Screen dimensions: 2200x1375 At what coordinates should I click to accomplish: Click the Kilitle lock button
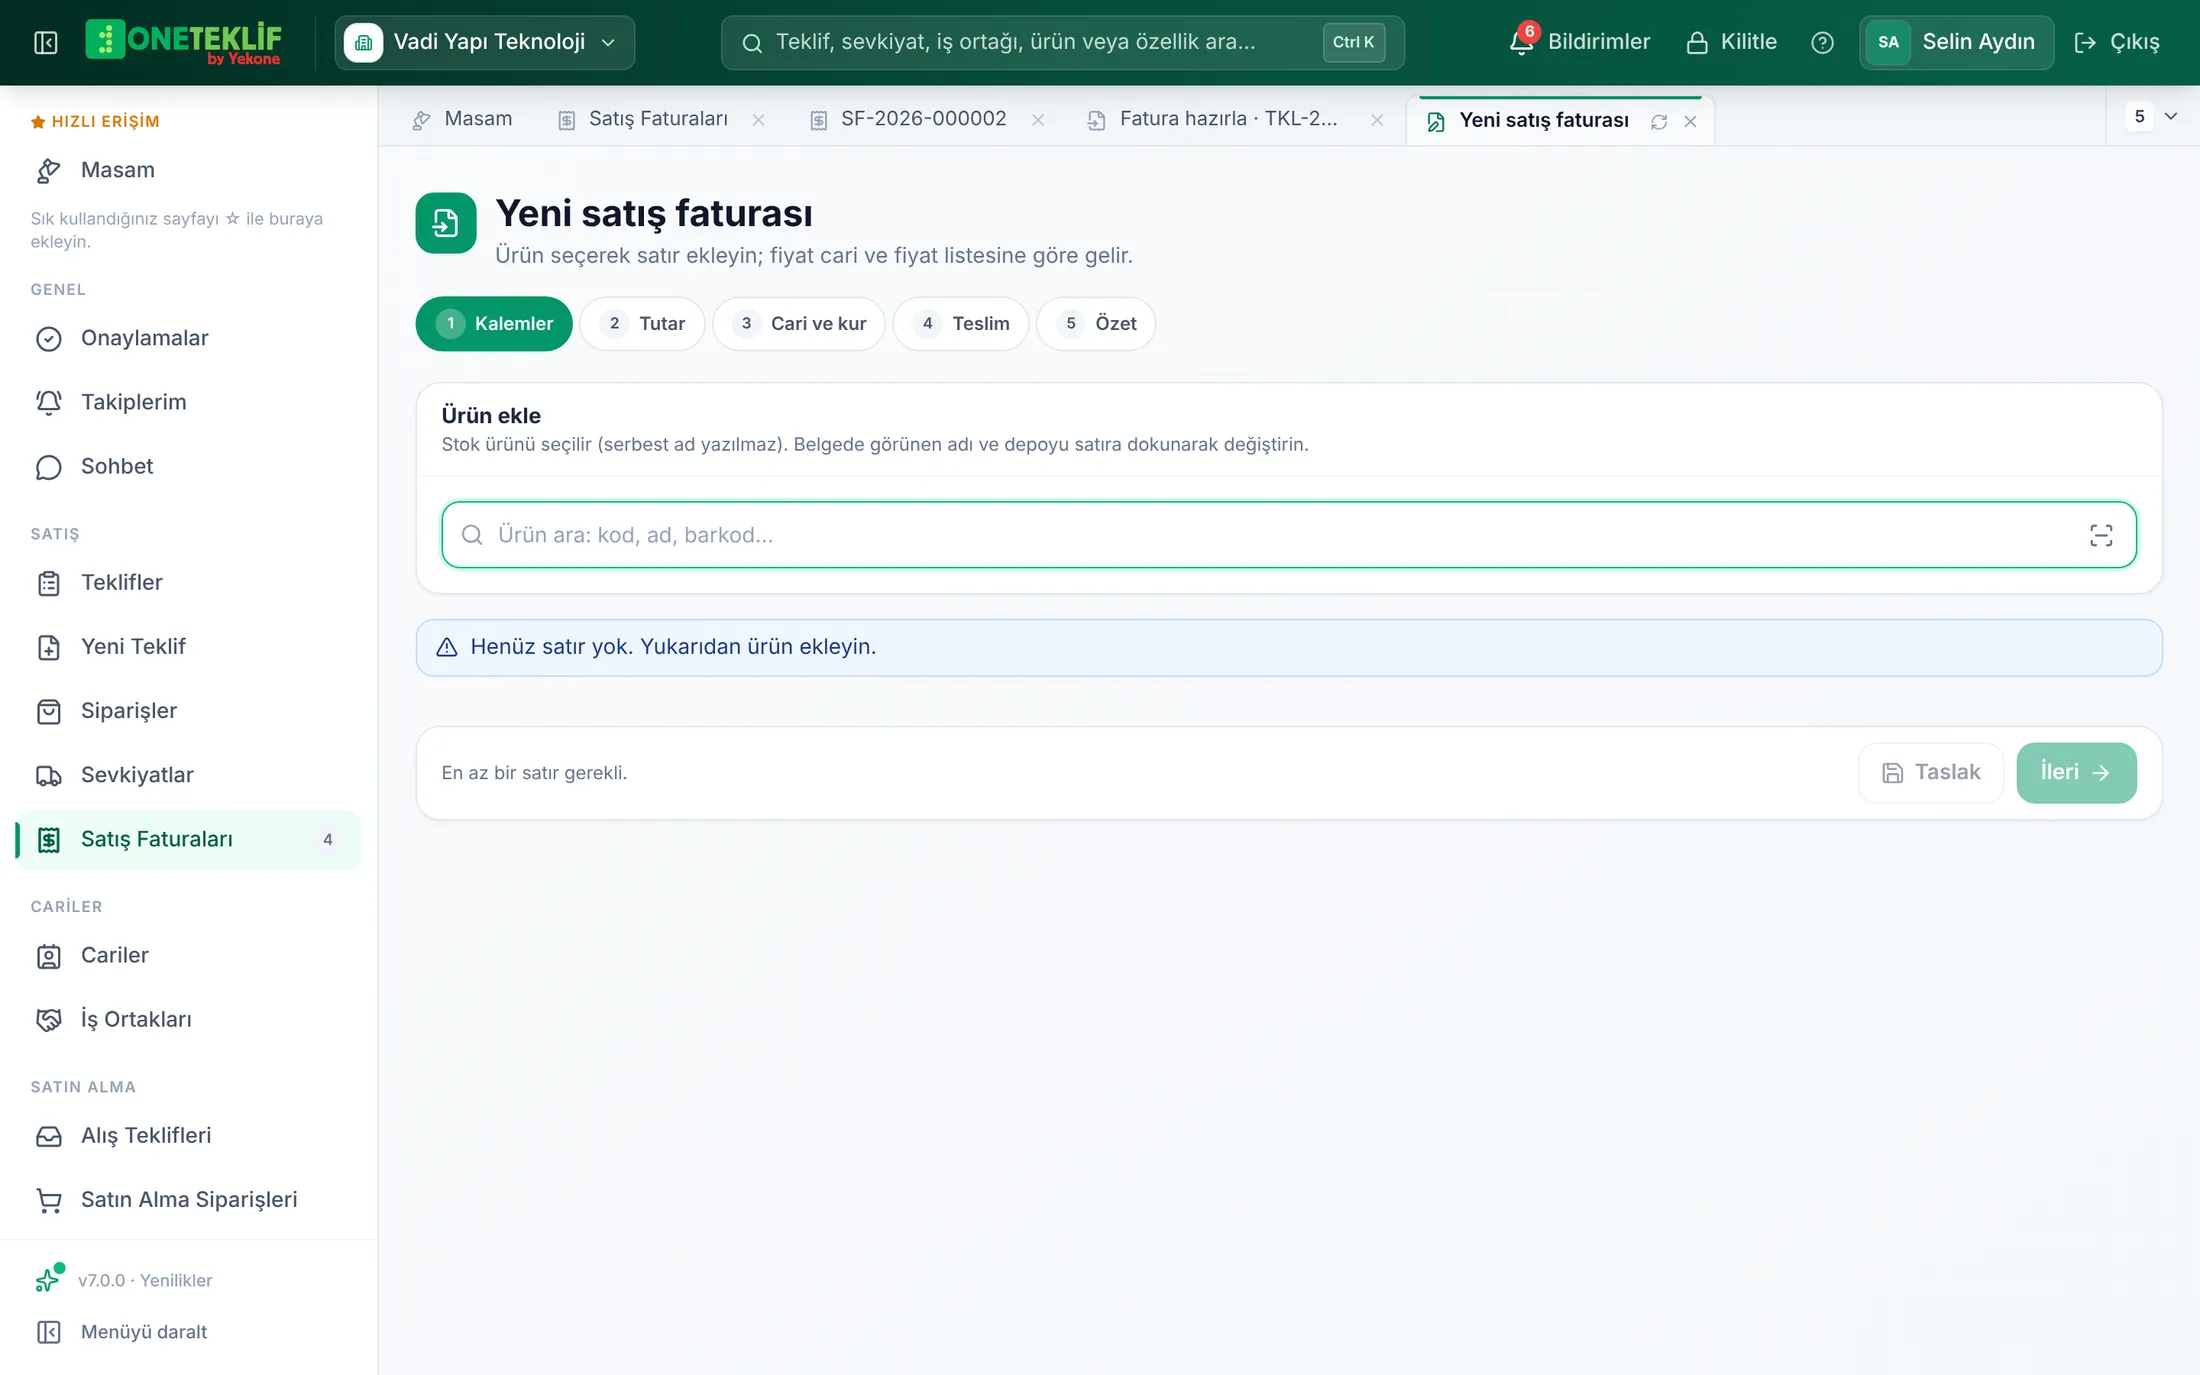tap(1731, 42)
